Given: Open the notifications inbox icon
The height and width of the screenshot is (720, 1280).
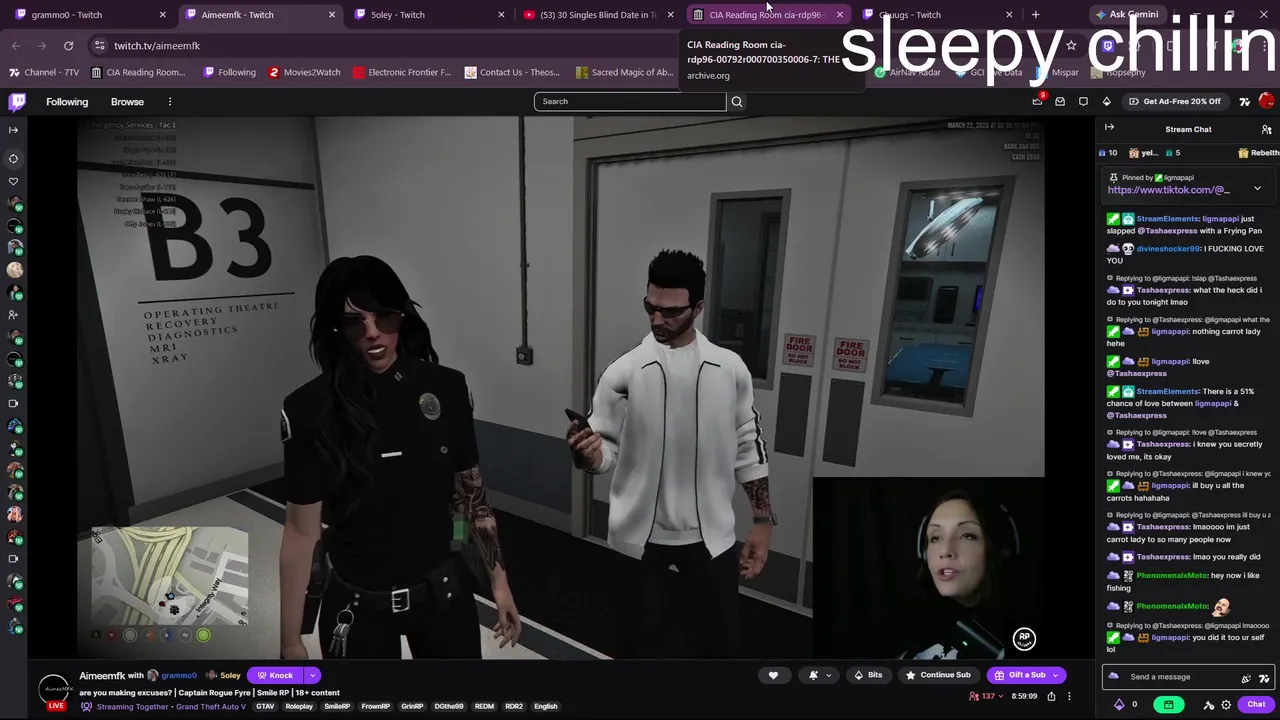Looking at the screenshot, I should click(x=1060, y=101).
